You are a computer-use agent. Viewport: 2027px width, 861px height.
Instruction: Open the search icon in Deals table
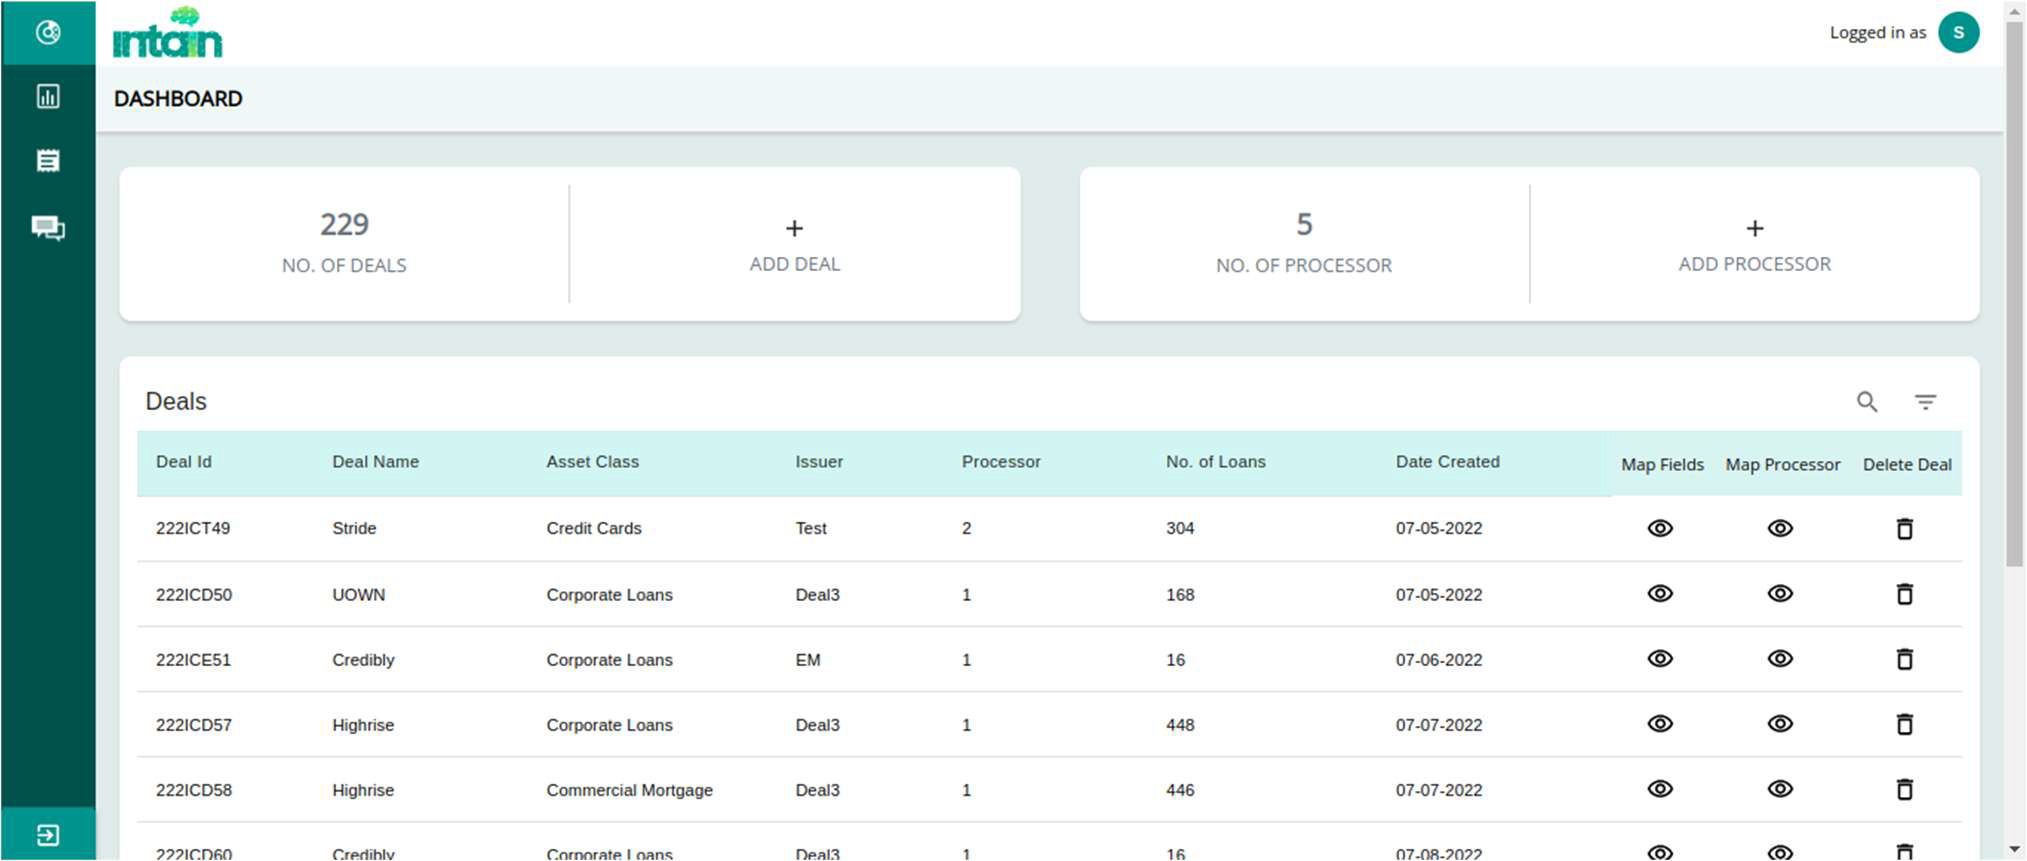[1866, 402]
